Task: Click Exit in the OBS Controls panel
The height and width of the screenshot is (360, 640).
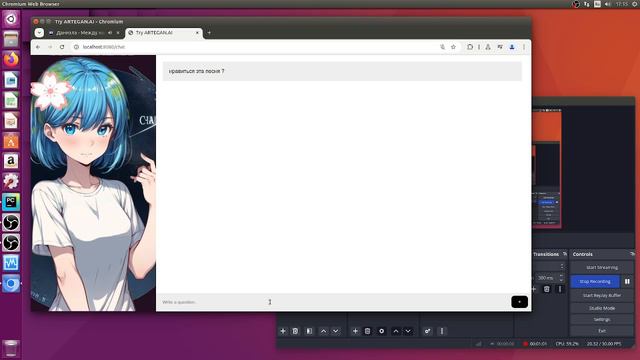Action: 602,331
